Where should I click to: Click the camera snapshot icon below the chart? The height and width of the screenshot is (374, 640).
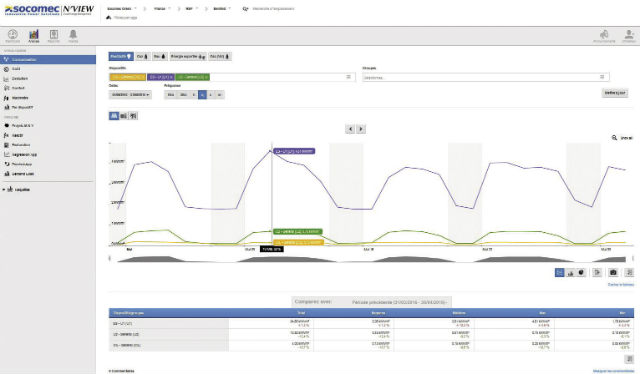[x=613, y=272]
